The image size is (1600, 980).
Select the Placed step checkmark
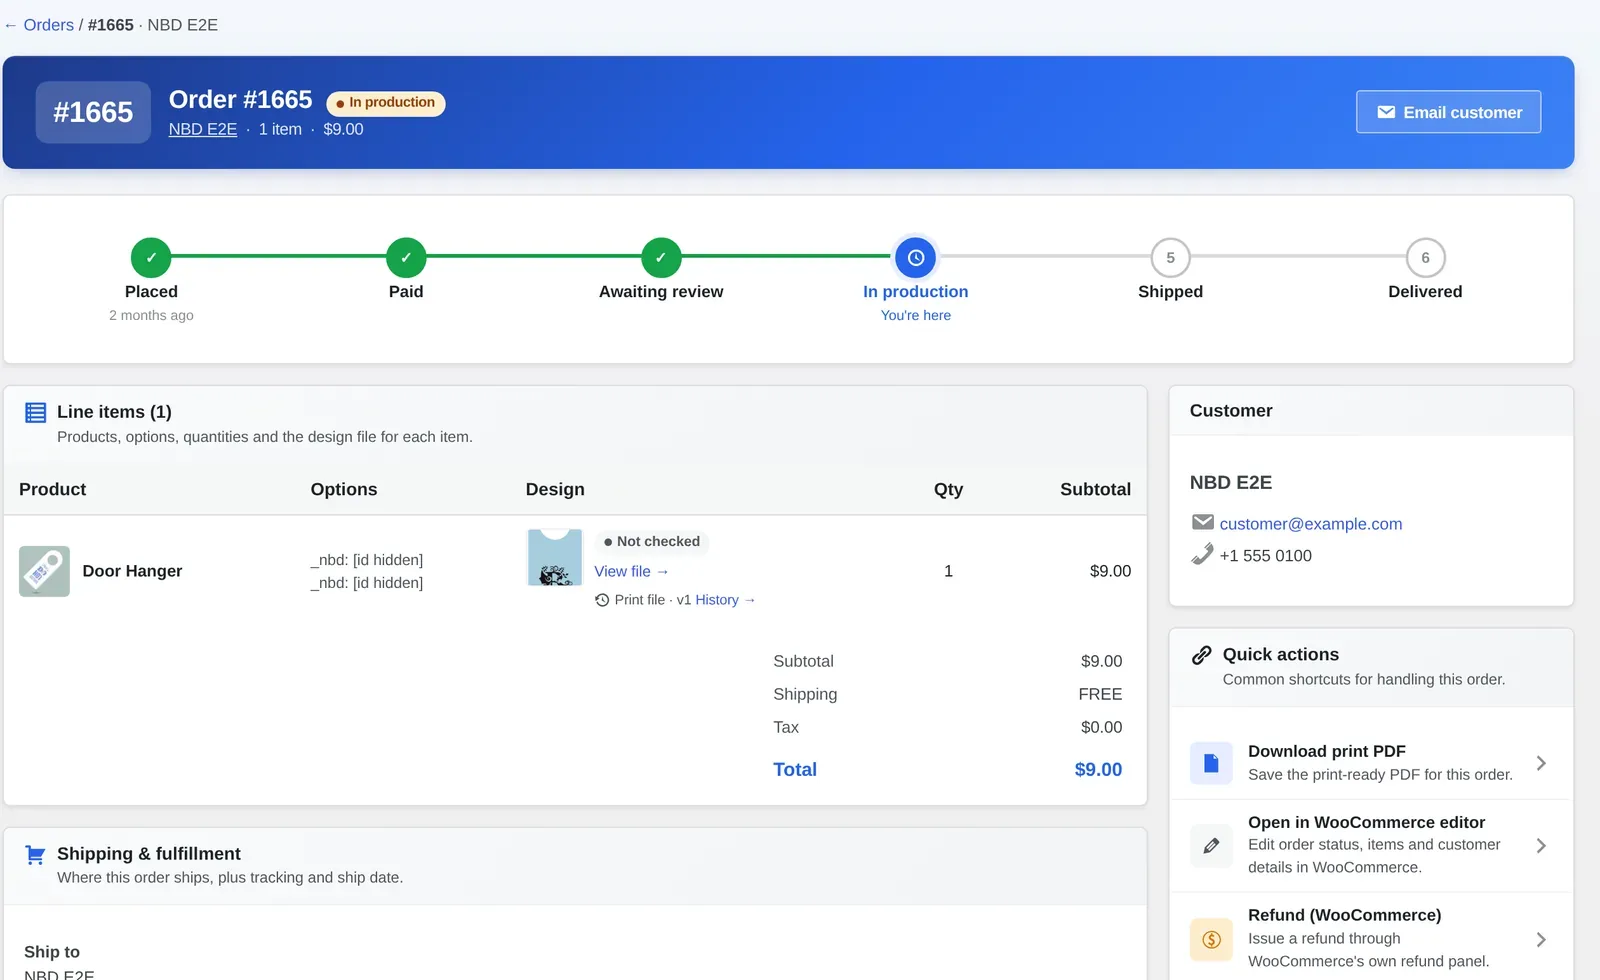151,257
